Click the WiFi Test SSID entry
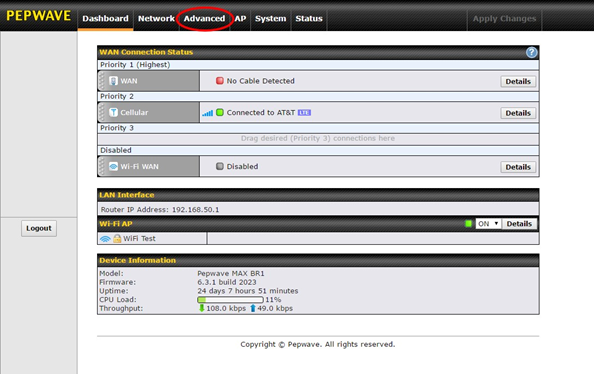 point(139,239)
